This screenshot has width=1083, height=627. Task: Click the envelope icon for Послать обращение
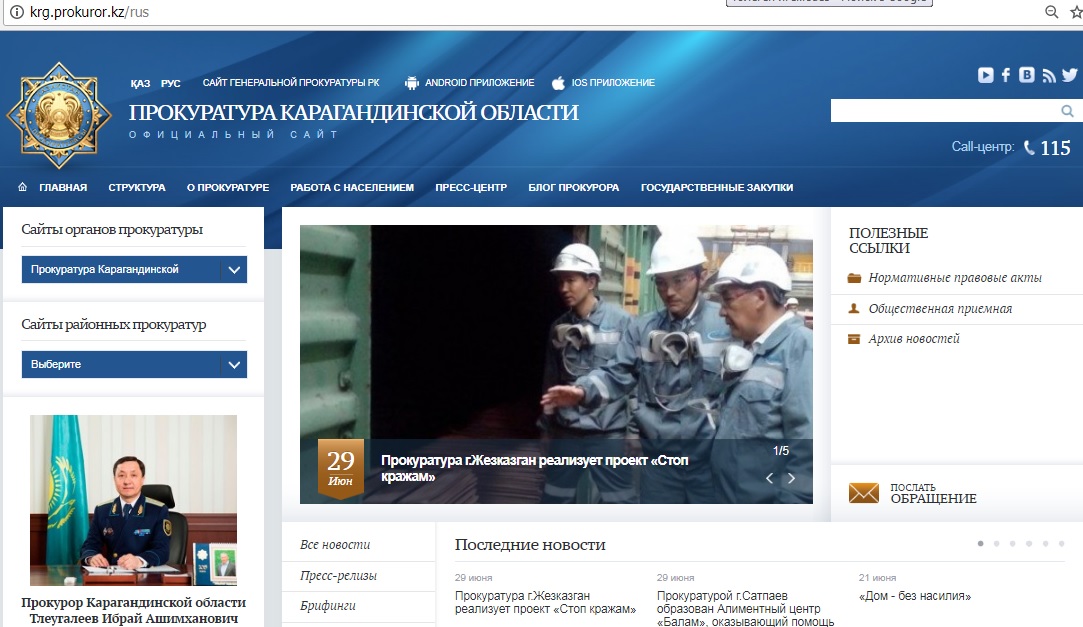(863, 493)
